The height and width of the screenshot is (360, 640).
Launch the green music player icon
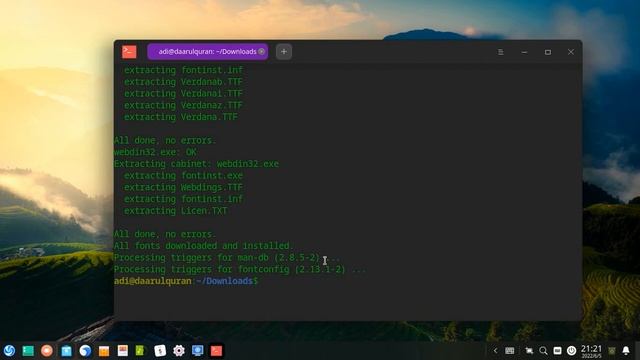[x=140, y=350]
